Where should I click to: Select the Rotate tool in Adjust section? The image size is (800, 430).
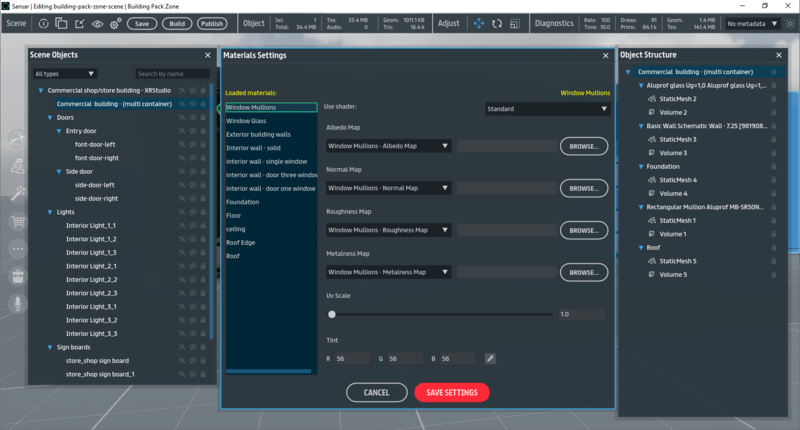tap(496, 22)
